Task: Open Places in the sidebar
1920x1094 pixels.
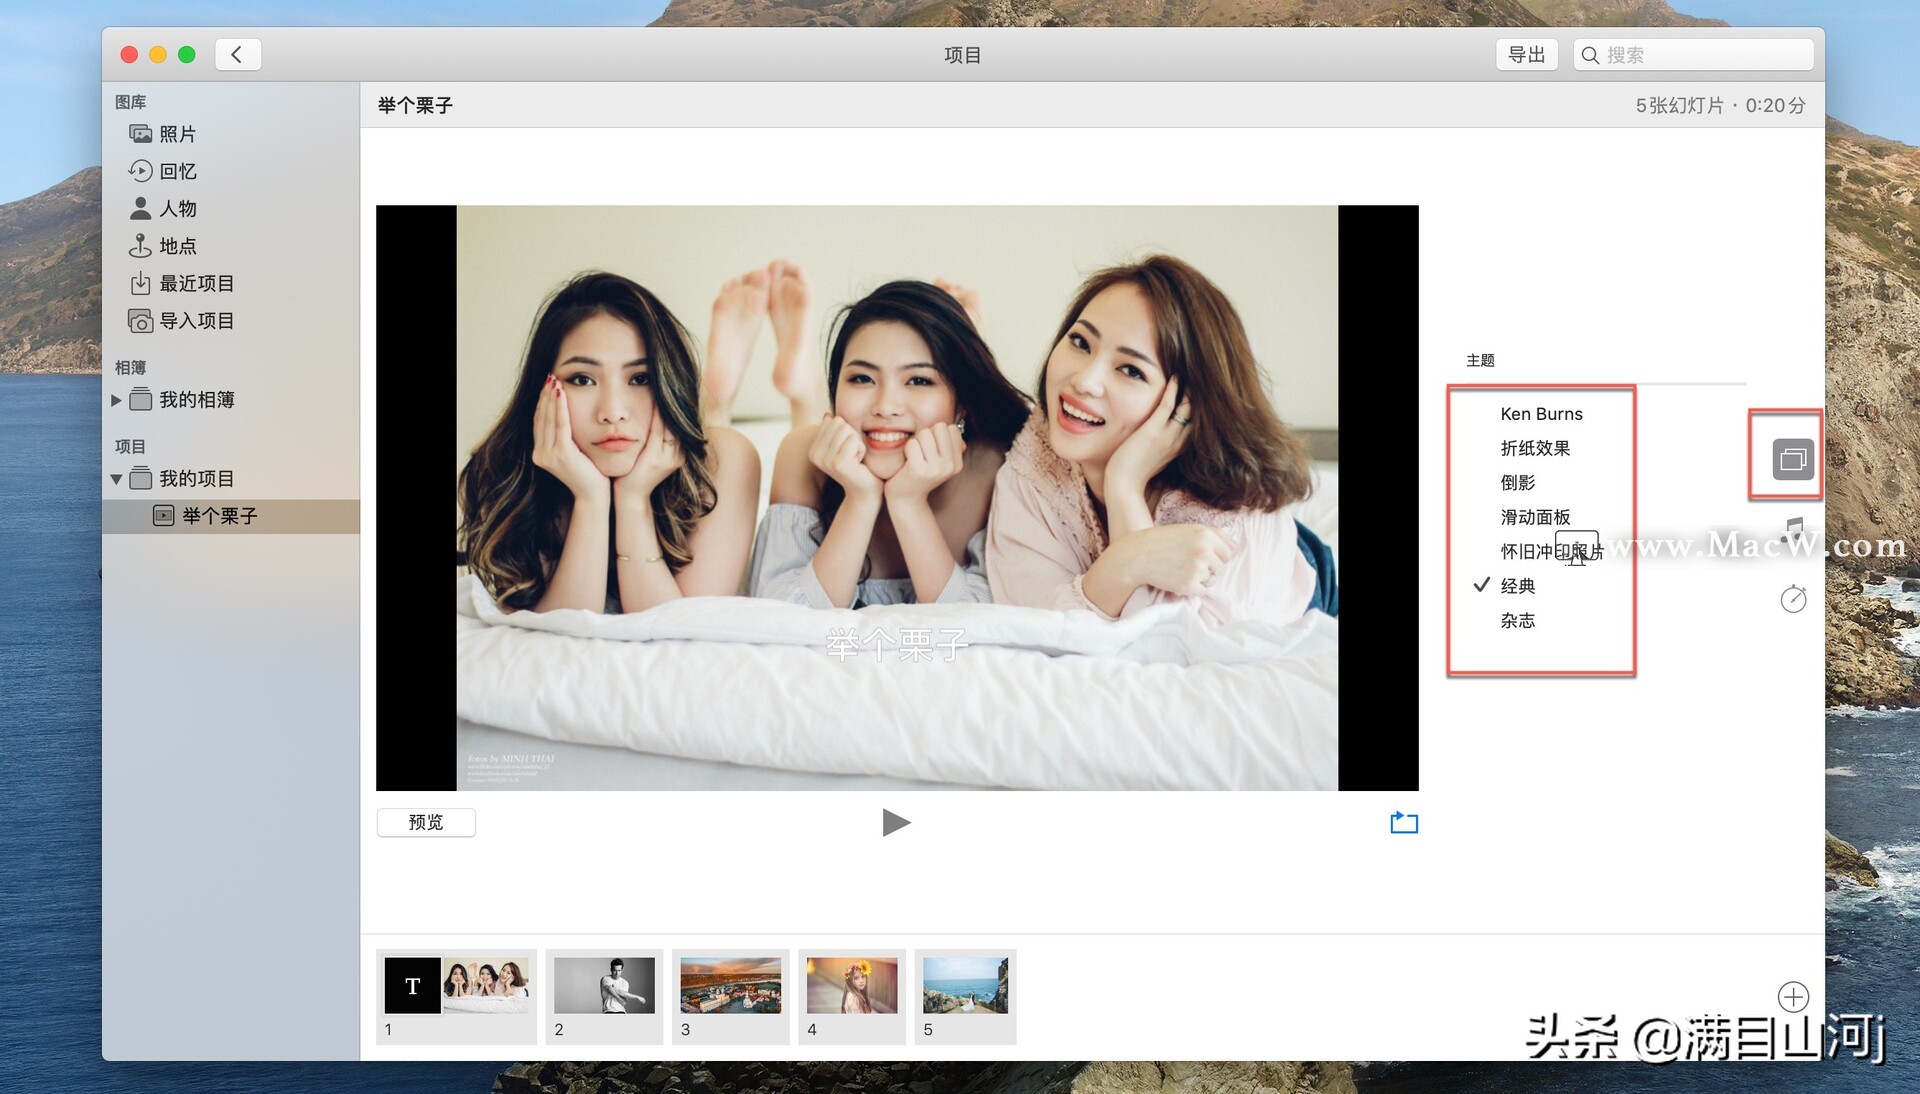Action: [x=177, y=246]
